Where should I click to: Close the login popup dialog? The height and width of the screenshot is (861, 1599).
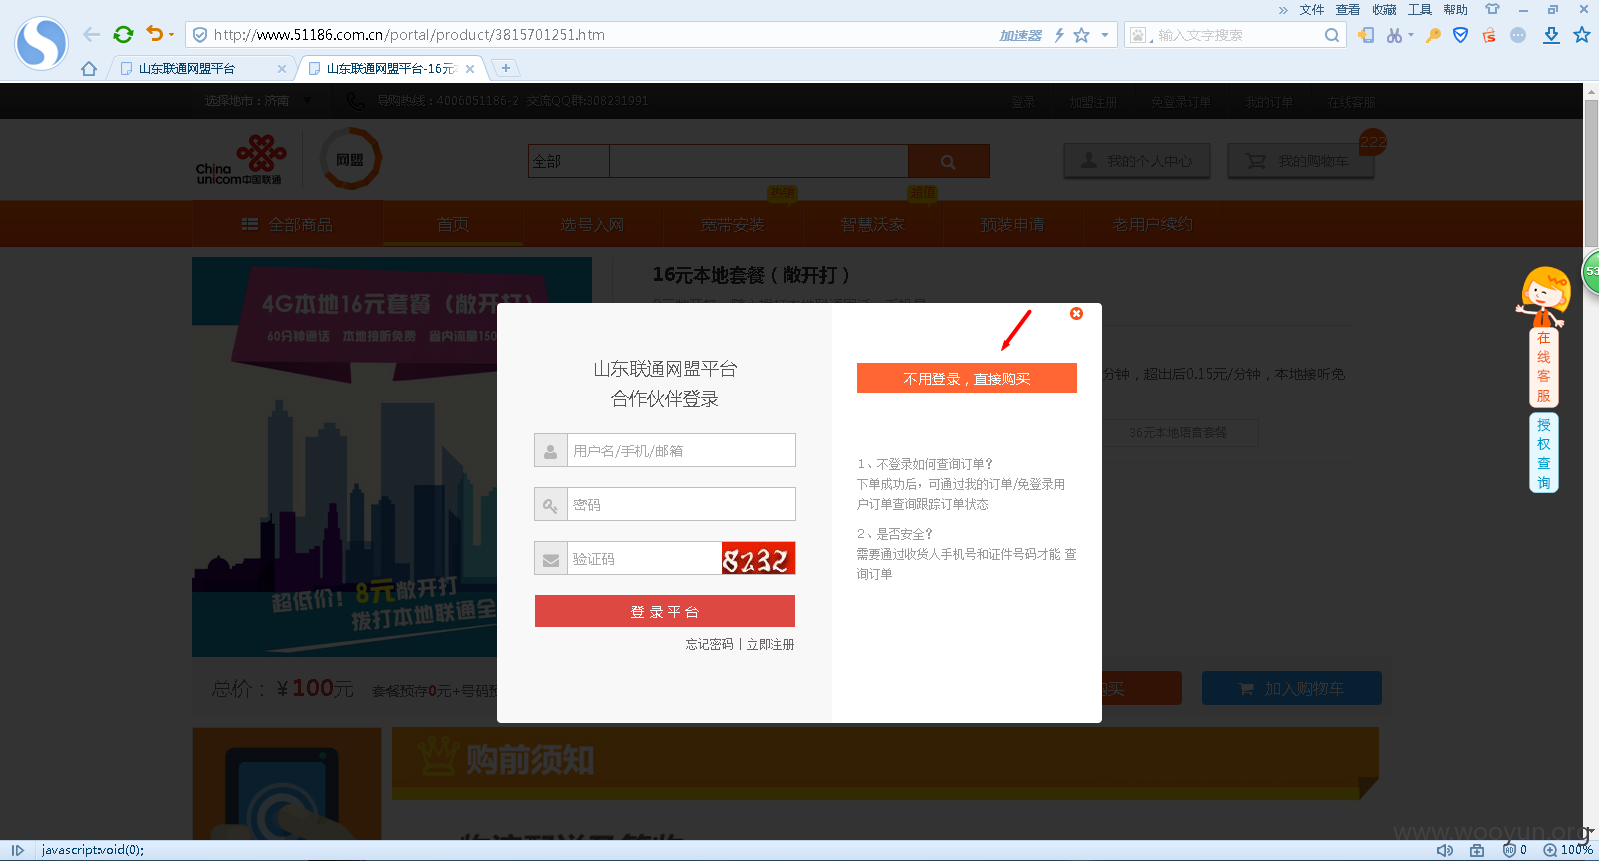[x=1076, y=313]
